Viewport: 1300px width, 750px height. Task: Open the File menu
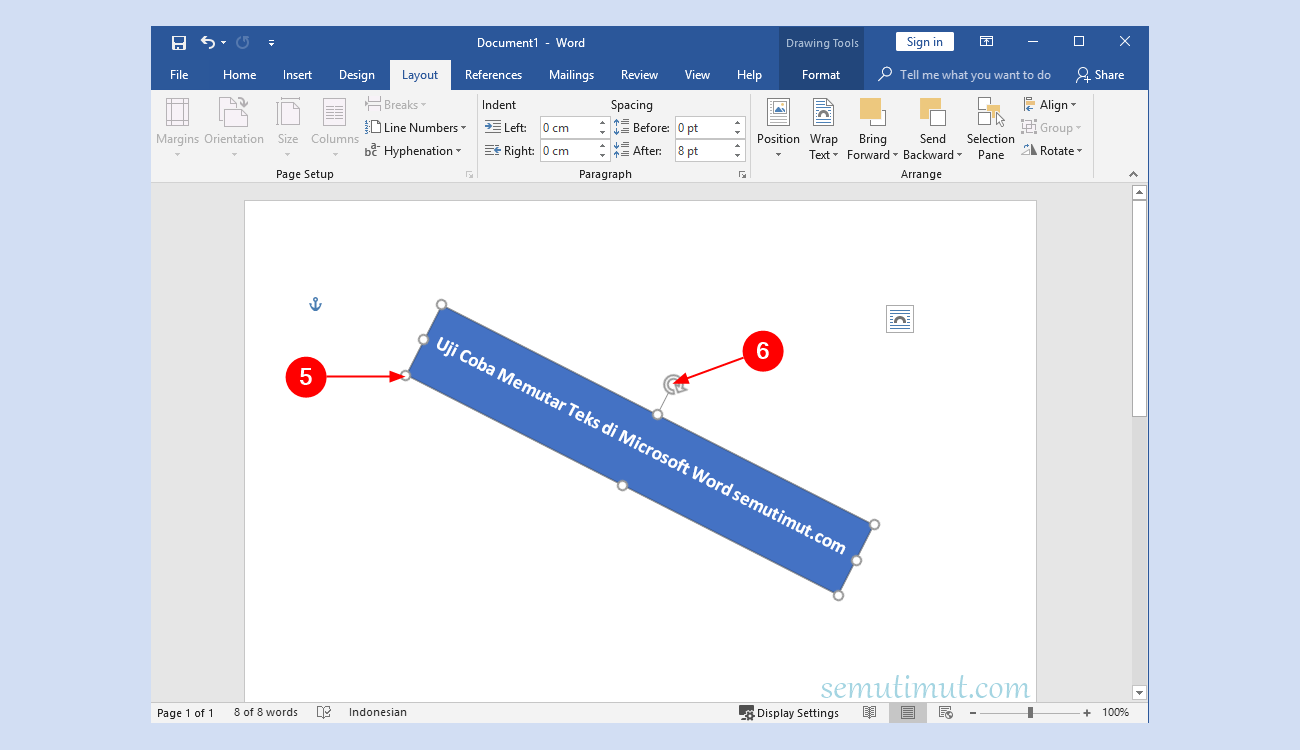pos(179,75)
